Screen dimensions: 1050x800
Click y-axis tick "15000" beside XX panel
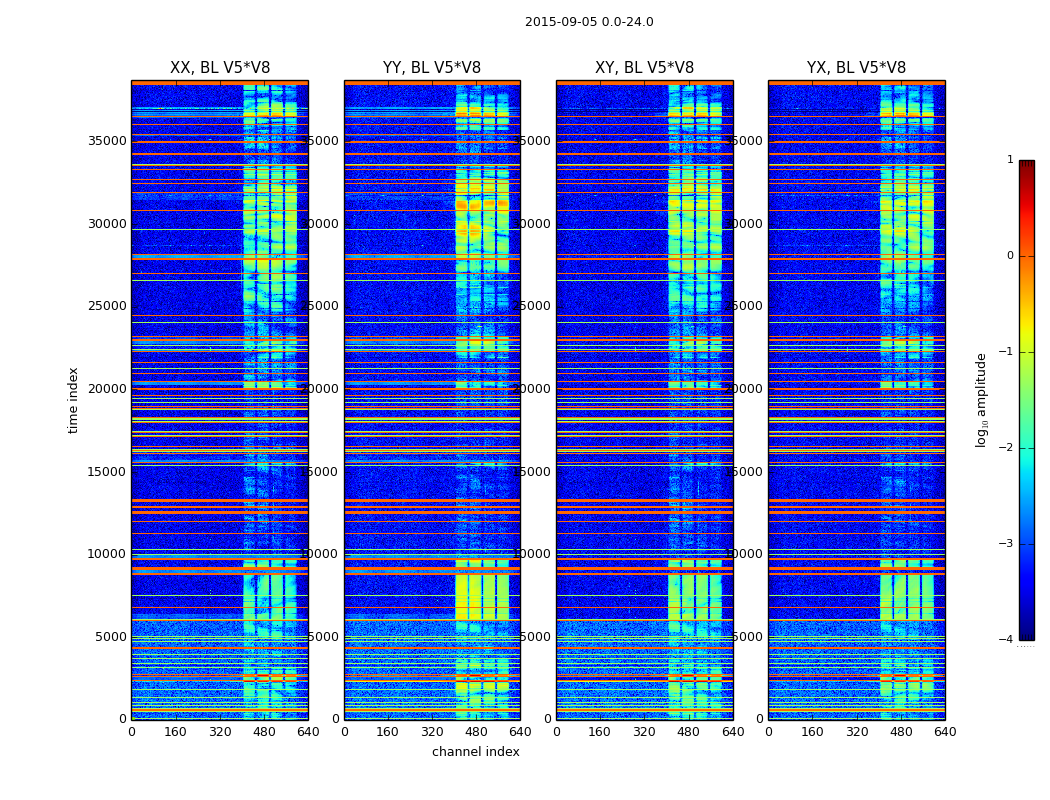107,472
